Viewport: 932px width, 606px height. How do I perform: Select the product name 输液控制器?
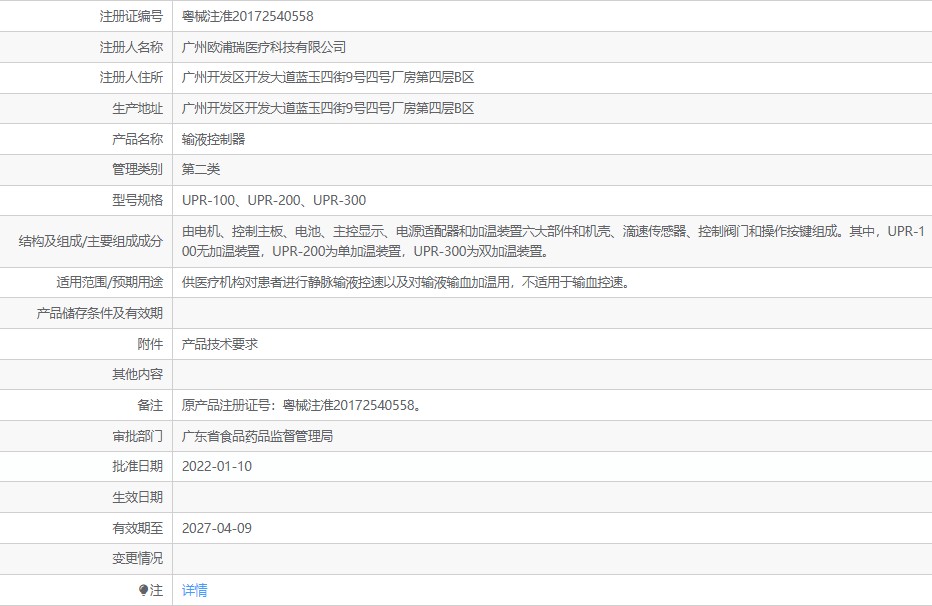click(x=213, y=139)
